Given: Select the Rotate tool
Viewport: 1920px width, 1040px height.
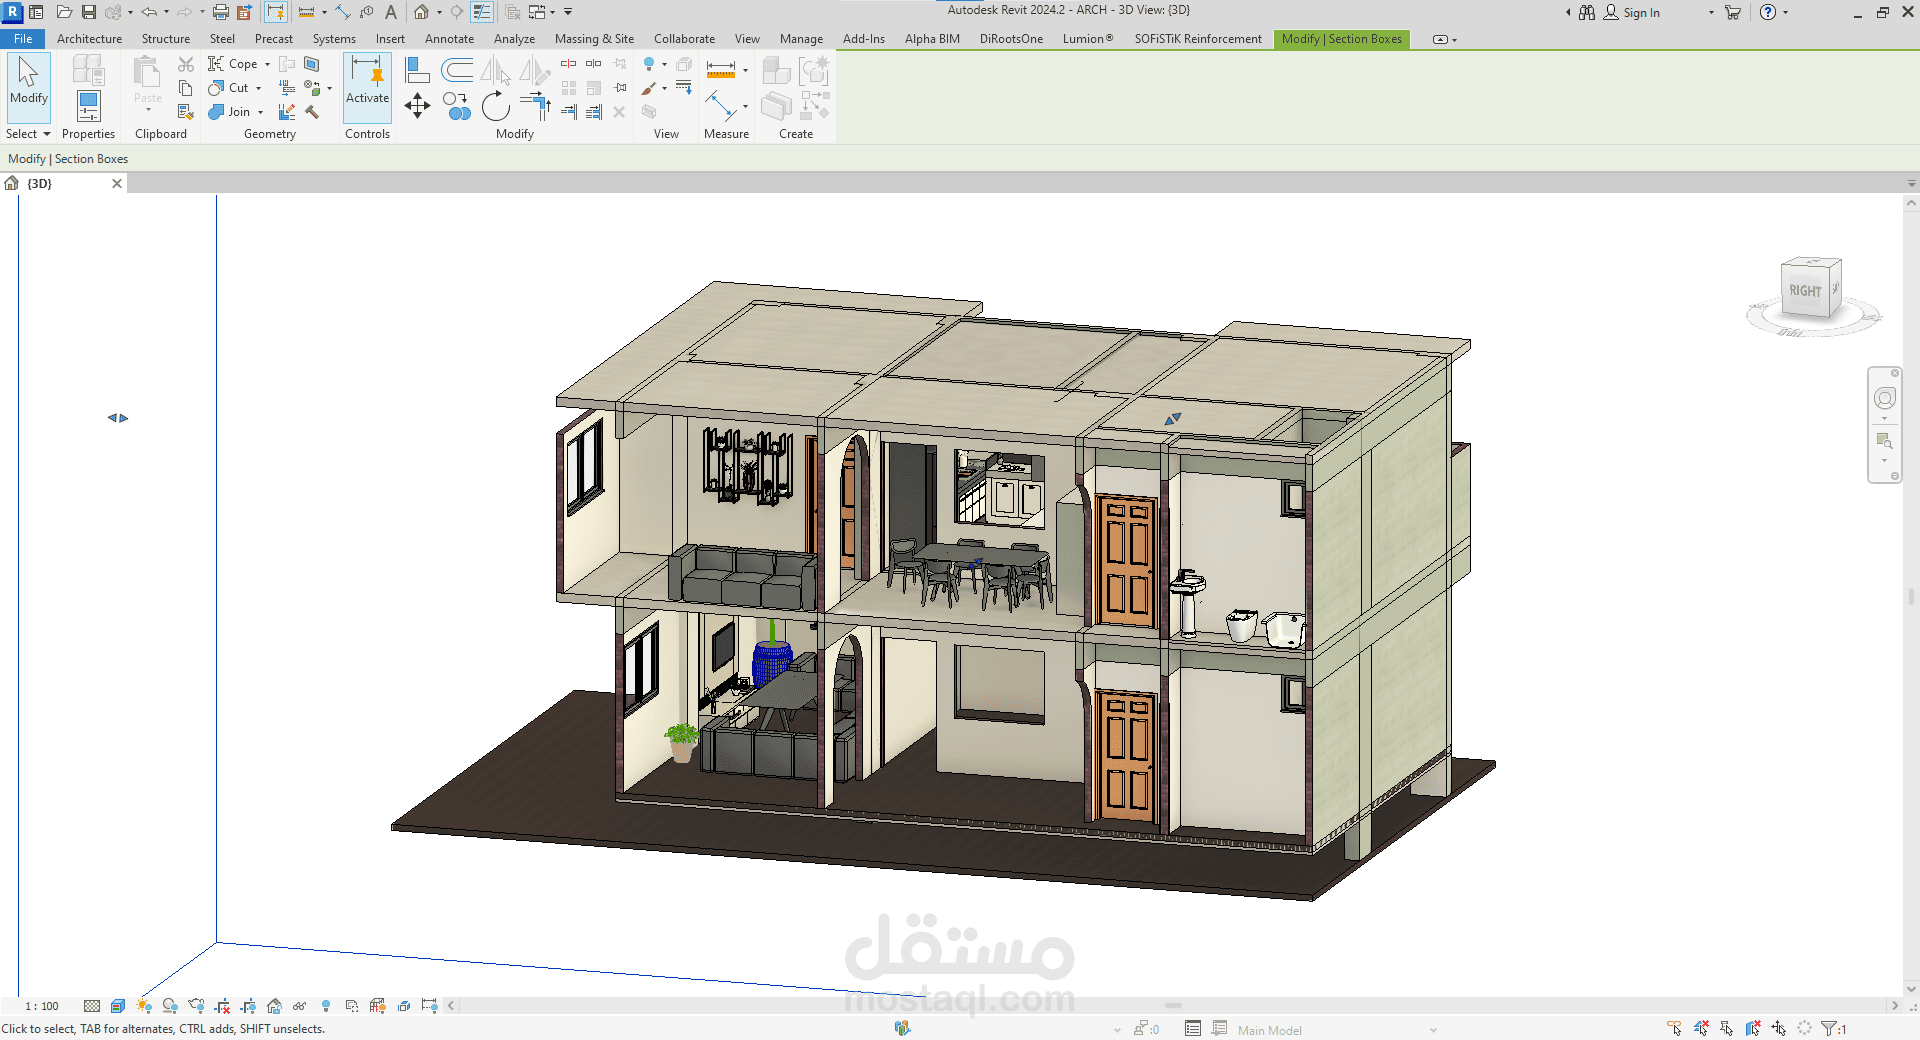Looking at the screenshot, I should 495,106.
